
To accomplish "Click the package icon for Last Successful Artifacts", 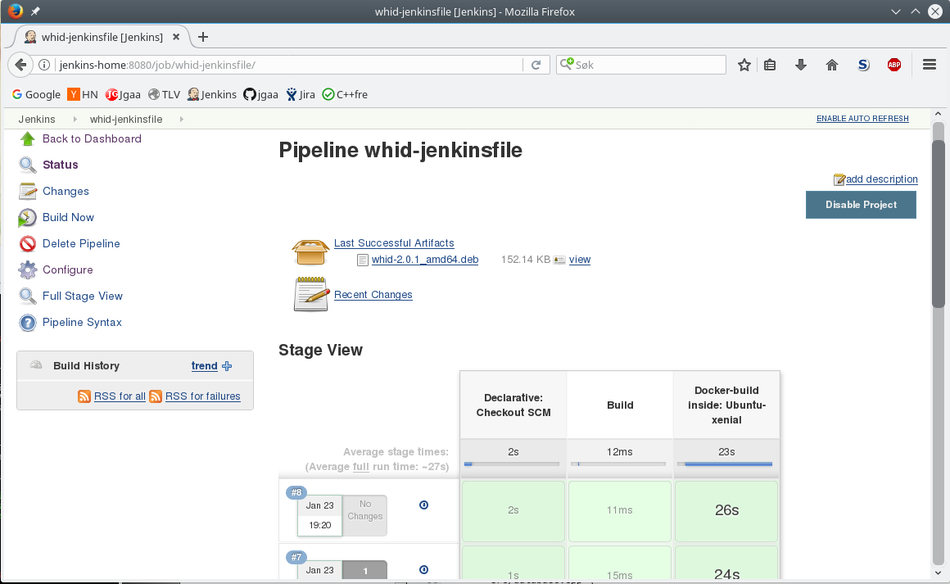I will [310, 250].
